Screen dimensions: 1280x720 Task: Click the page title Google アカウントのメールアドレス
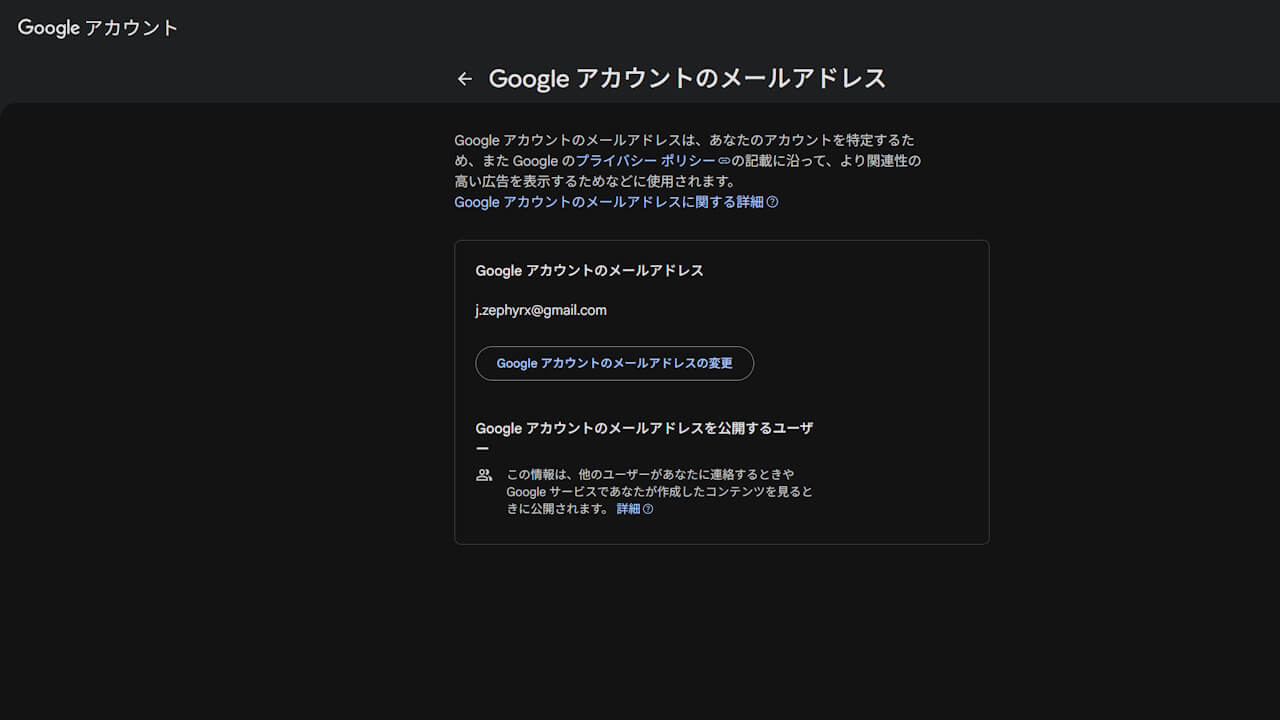tap(687, 78)
